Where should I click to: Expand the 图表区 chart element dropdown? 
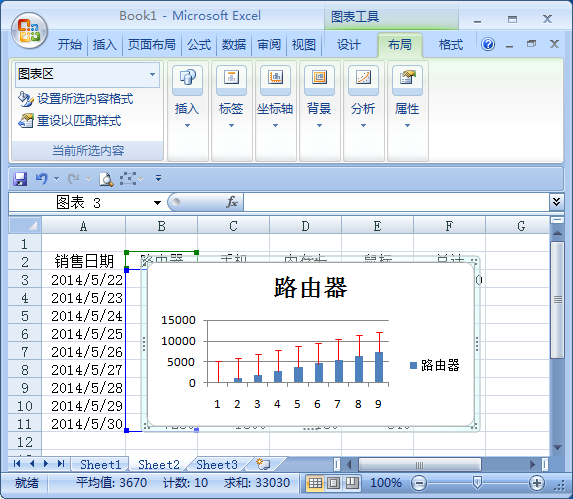click(x=152, y=74)
